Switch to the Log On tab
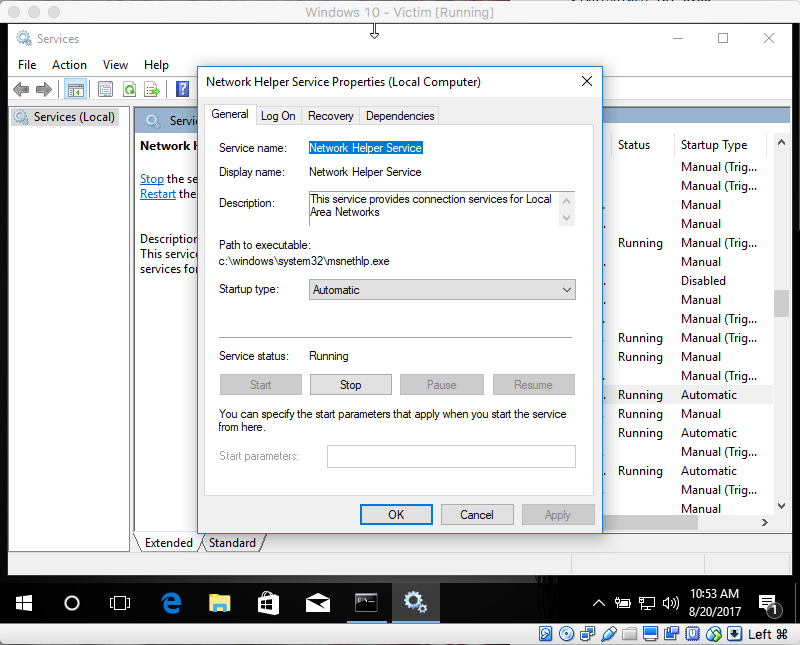 pyautogui.click(x=278, y=116)
